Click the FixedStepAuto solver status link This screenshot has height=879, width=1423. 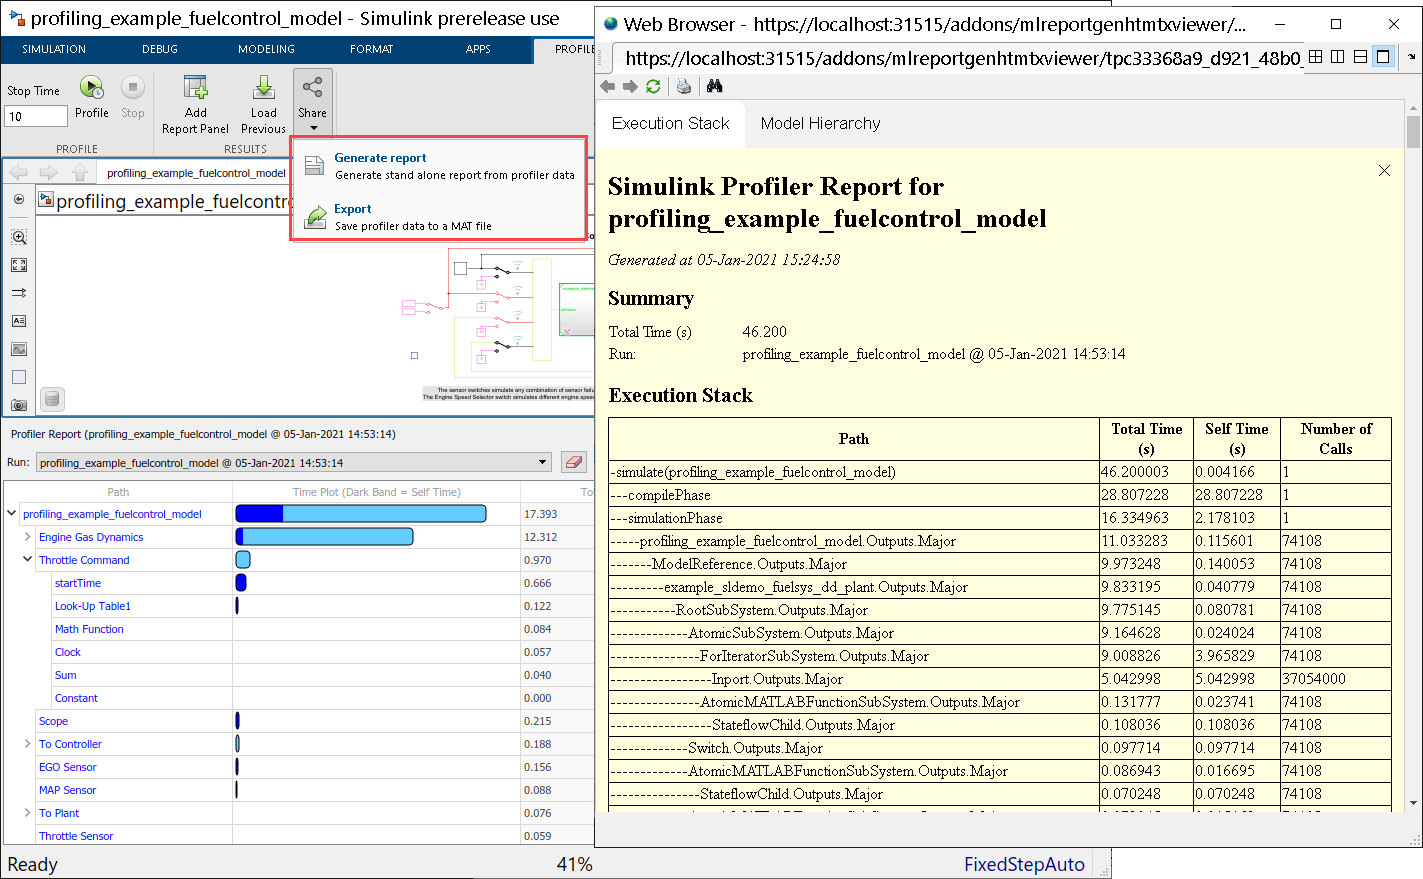(x=1024, y=865)
